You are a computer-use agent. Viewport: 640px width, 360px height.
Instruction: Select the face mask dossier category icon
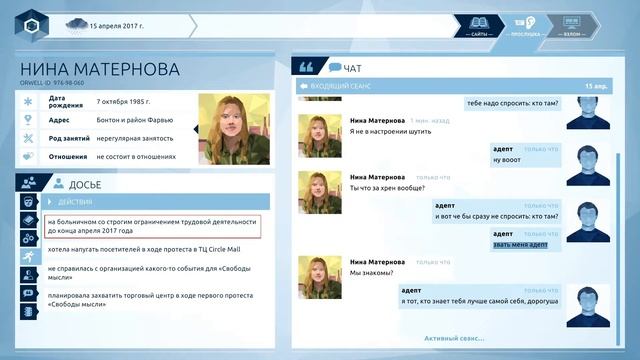tap(28, 202)
